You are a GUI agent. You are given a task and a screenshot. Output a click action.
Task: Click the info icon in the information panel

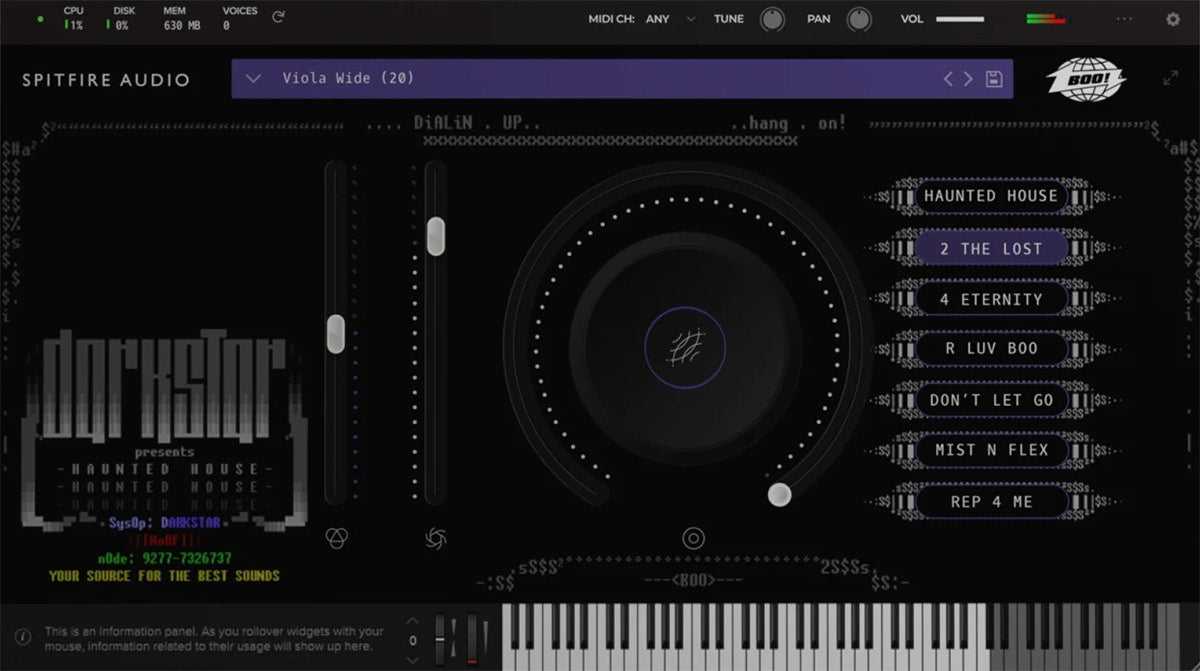click(23, 635)
